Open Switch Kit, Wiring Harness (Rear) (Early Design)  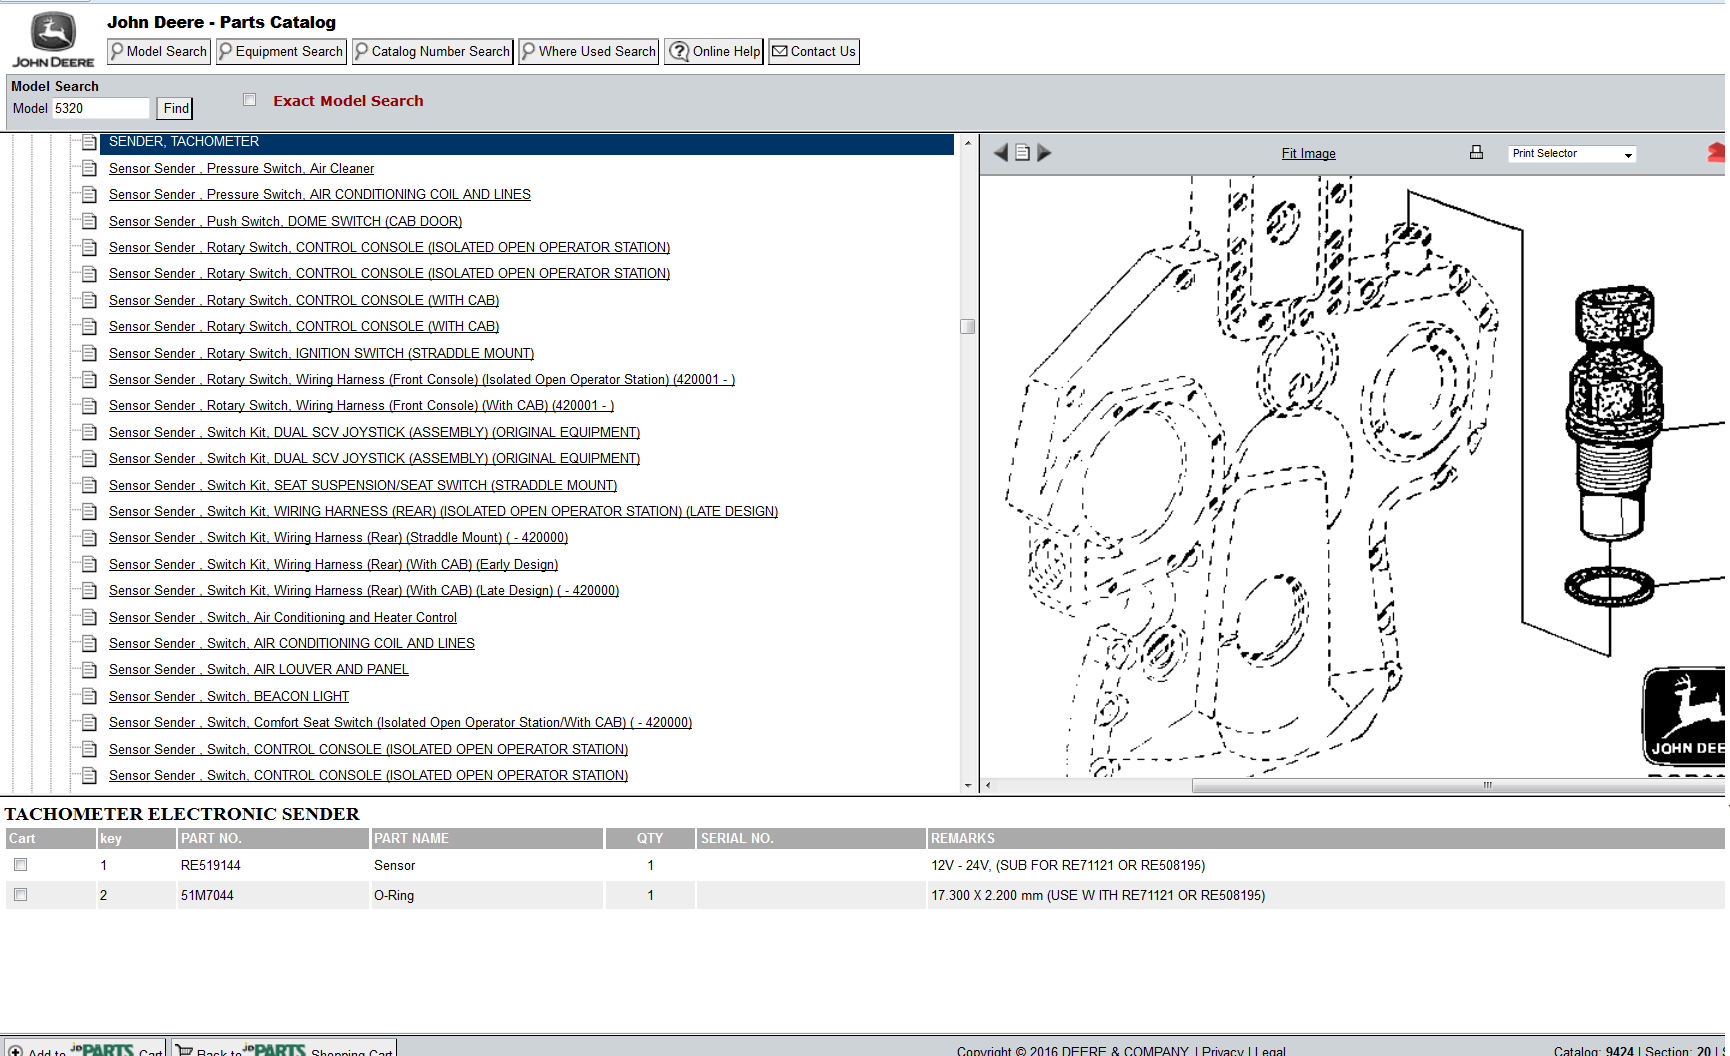[x=333, y=565]
